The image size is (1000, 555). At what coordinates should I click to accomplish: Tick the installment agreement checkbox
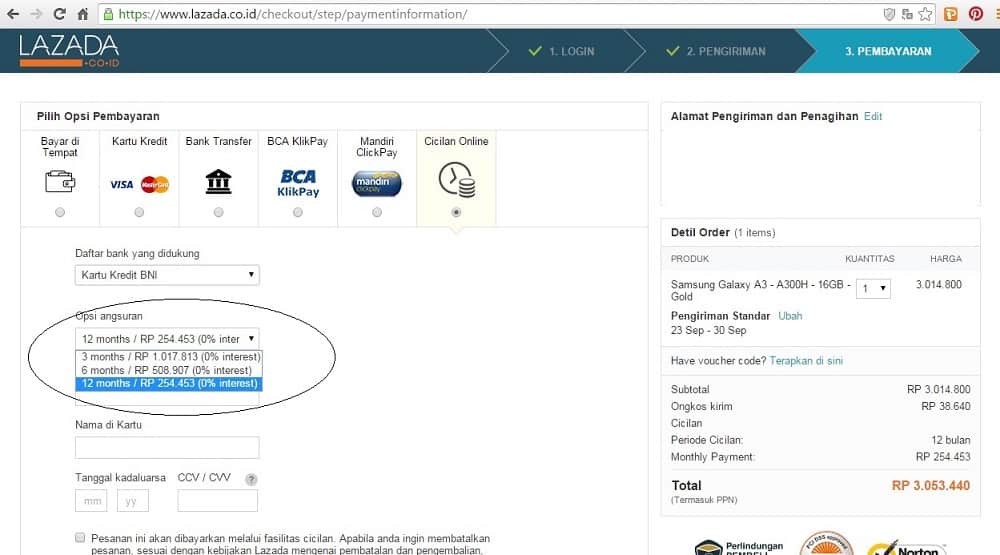[x=80, y=537]
